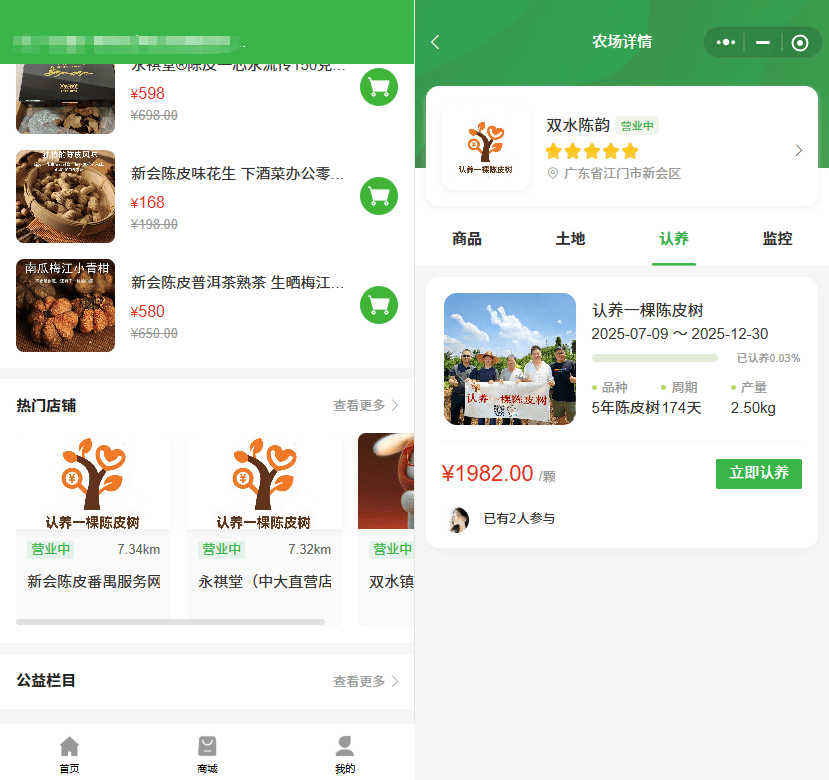The image size is (829, 780).
Task: Switch to the 土地 tab
Action: coord(569,239)
